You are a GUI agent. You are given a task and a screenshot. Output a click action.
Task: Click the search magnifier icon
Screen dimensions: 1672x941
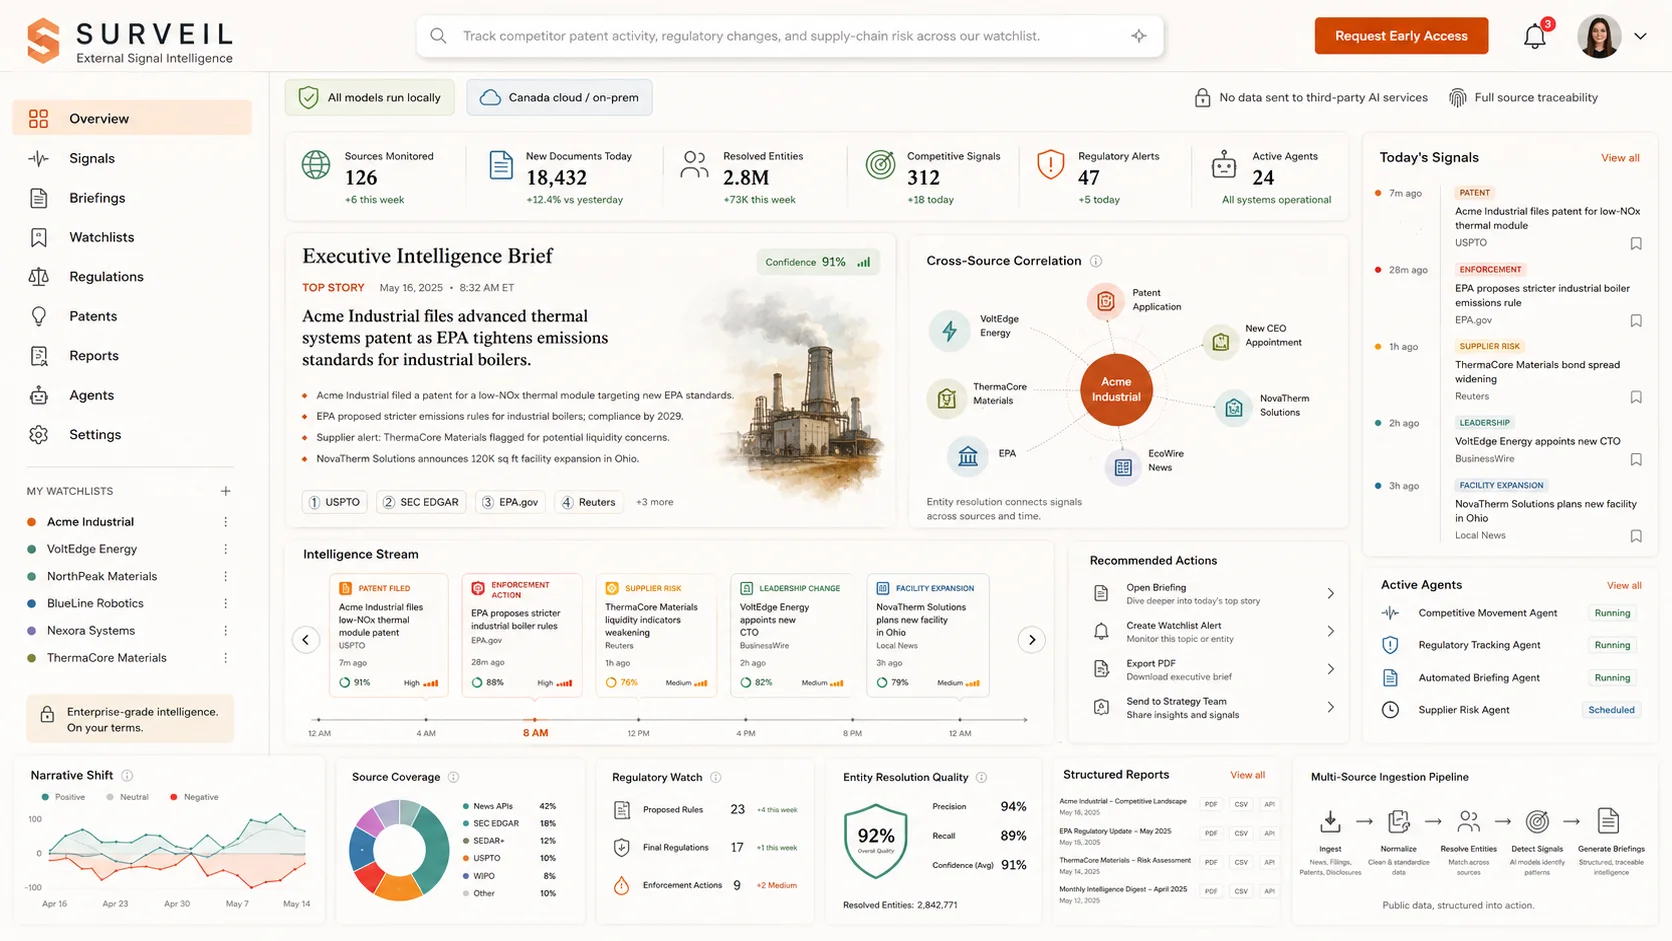438,36
